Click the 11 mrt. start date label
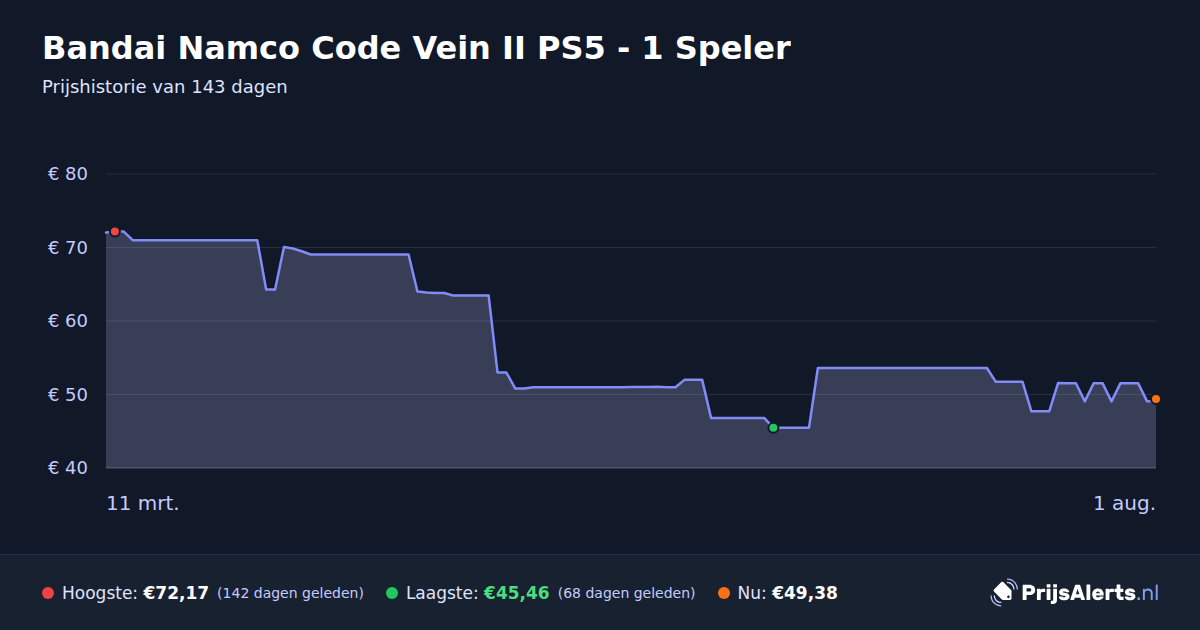Screen dimensions: 1200x630 coord(143,504)
